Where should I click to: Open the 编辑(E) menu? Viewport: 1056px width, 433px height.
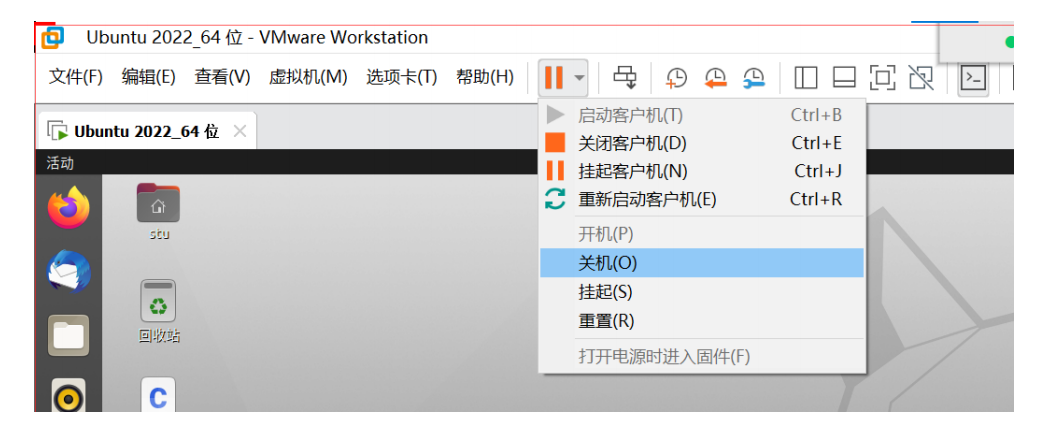click(148, 77)
